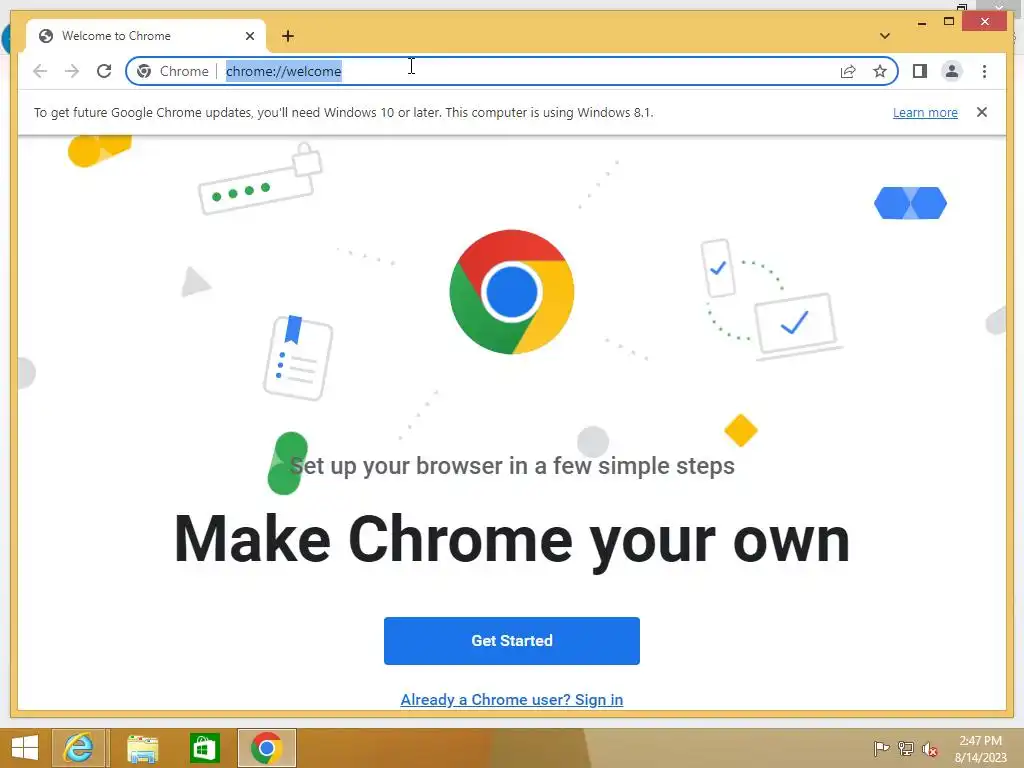Open Chrome's three-dot menu
This screenshot has height=768, width=1024.
pos(984,71)
